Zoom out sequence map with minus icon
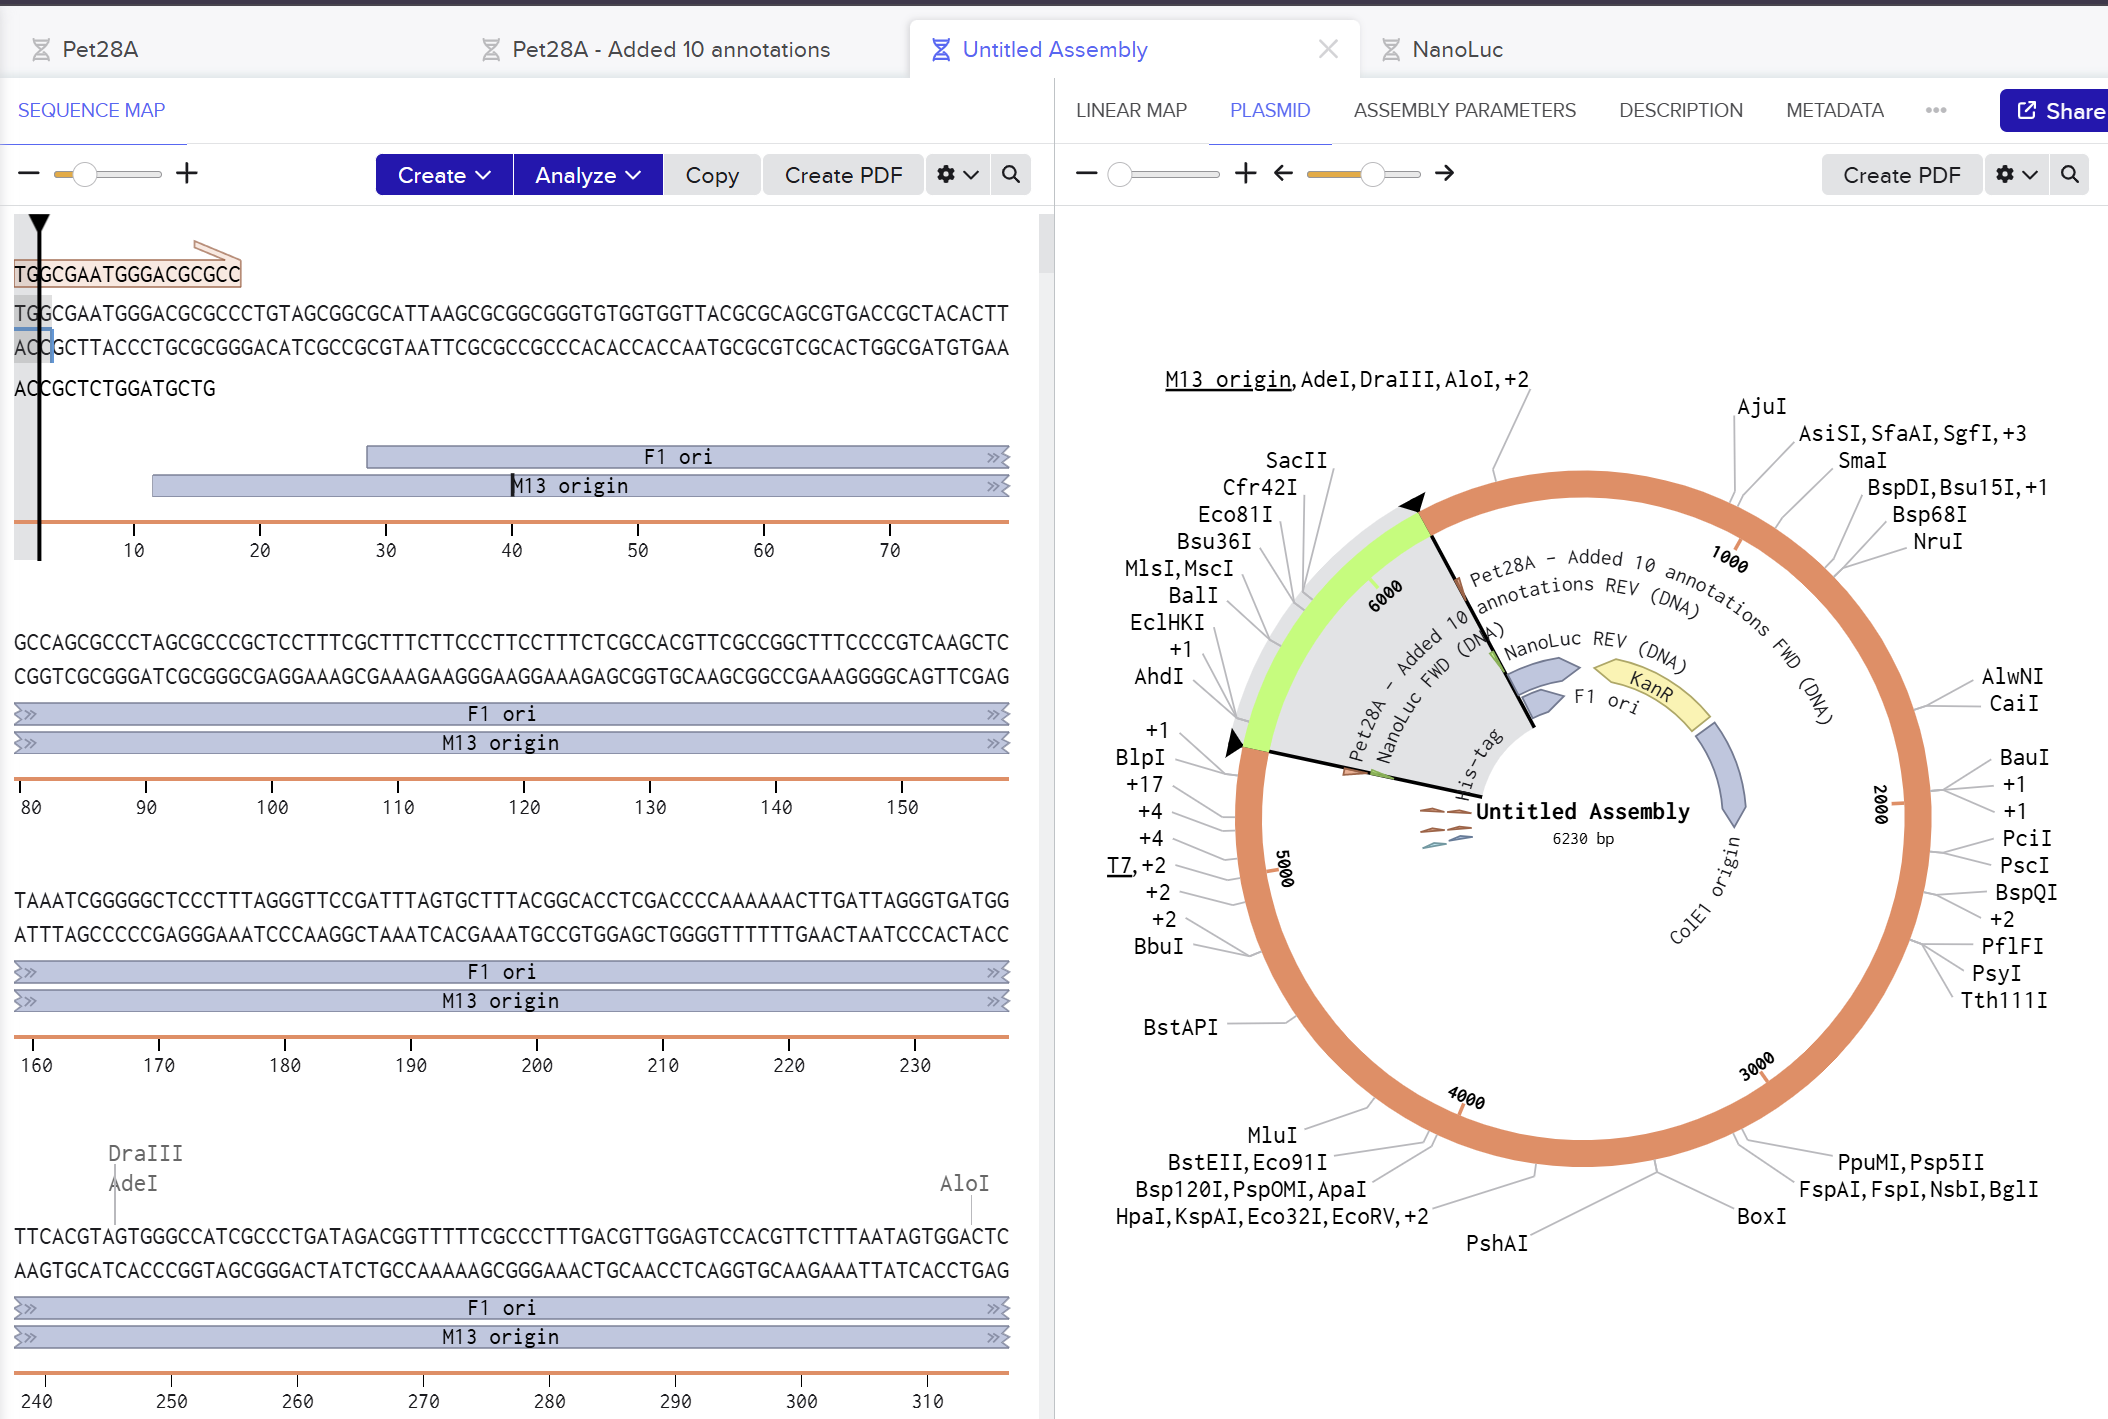 29,174
